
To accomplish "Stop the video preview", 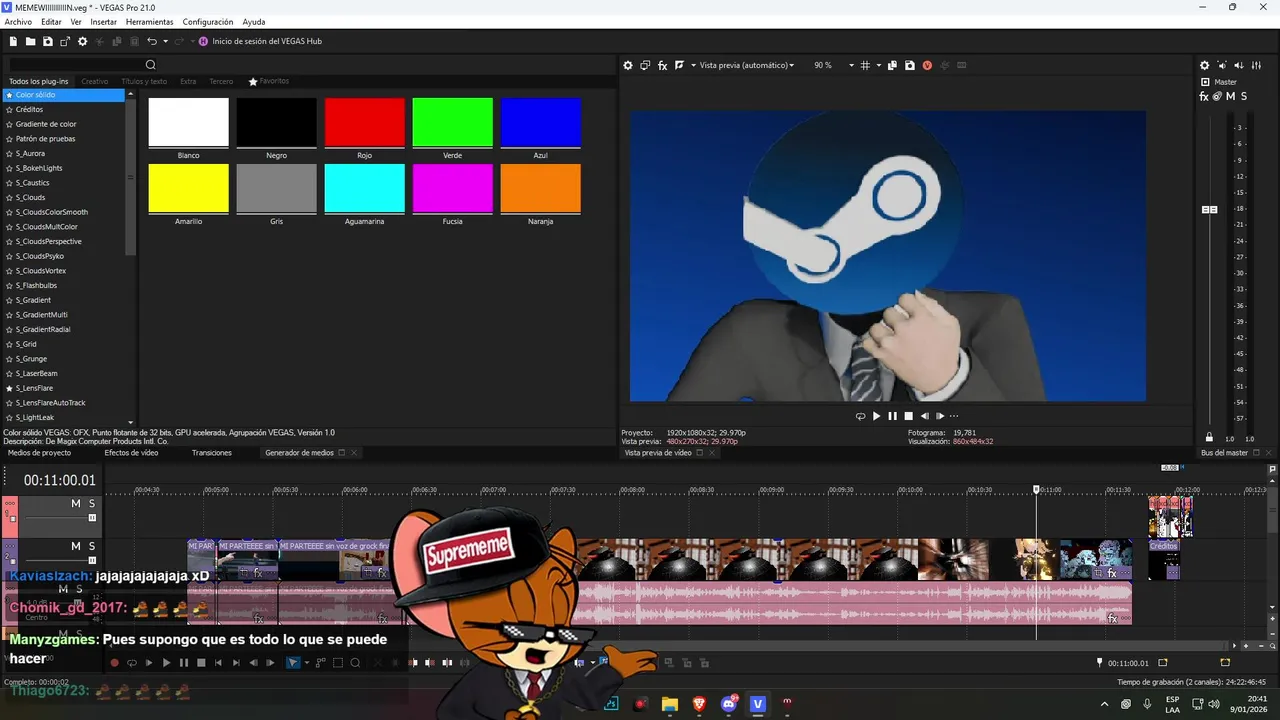I will click(909, 416).
